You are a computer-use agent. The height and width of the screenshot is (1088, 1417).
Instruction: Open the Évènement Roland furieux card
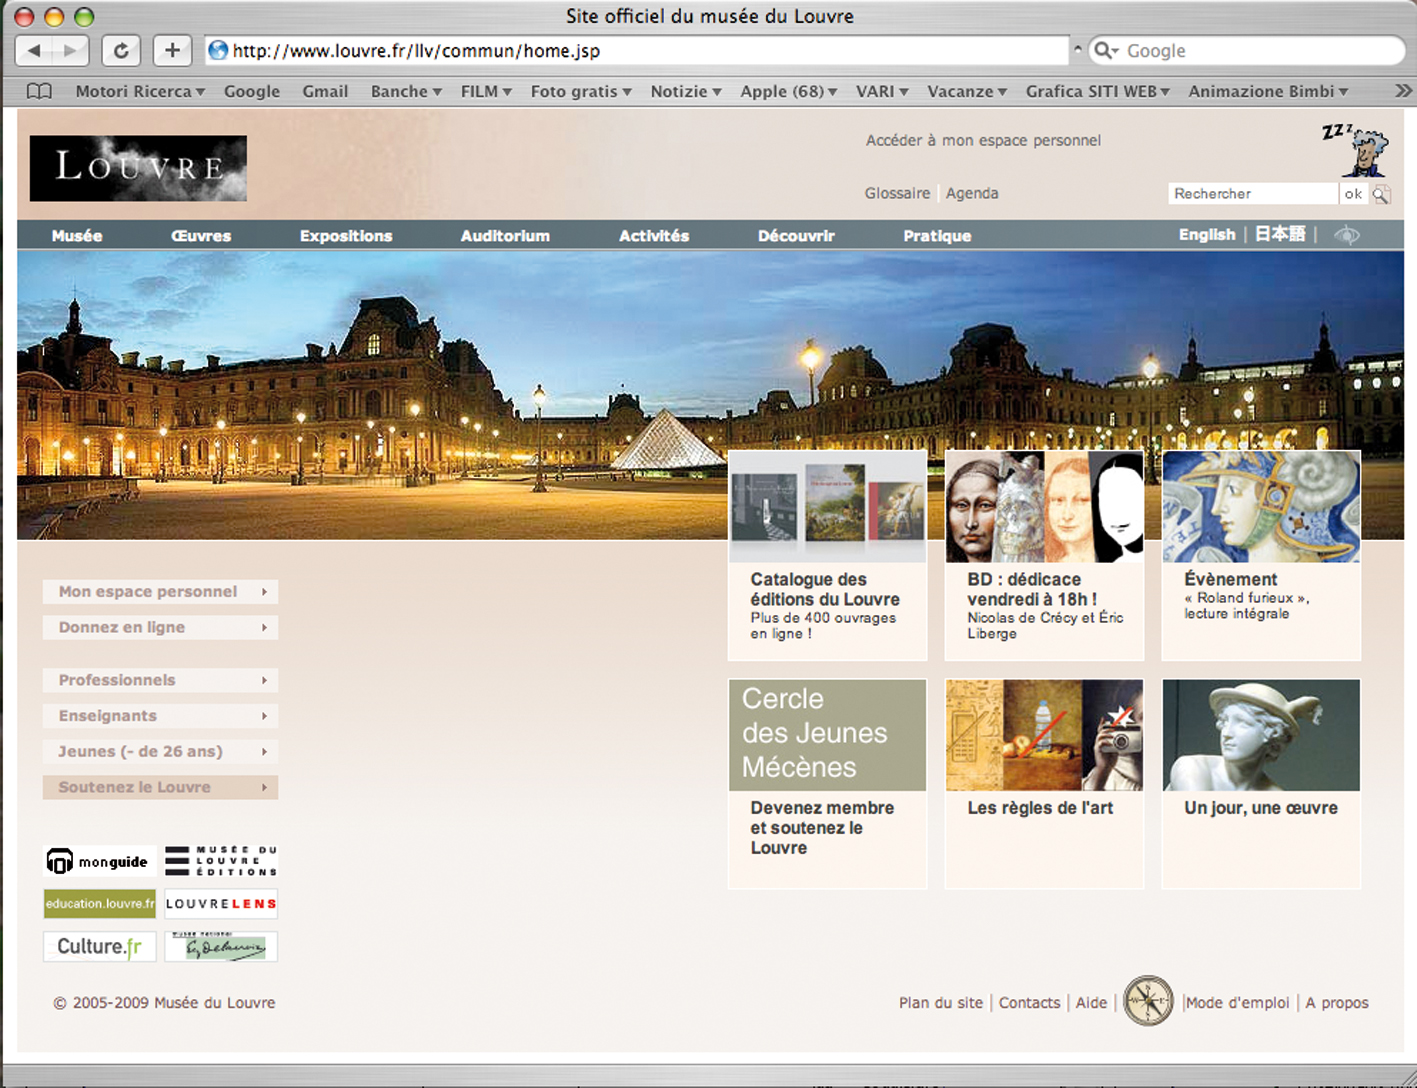[1261, 556]
